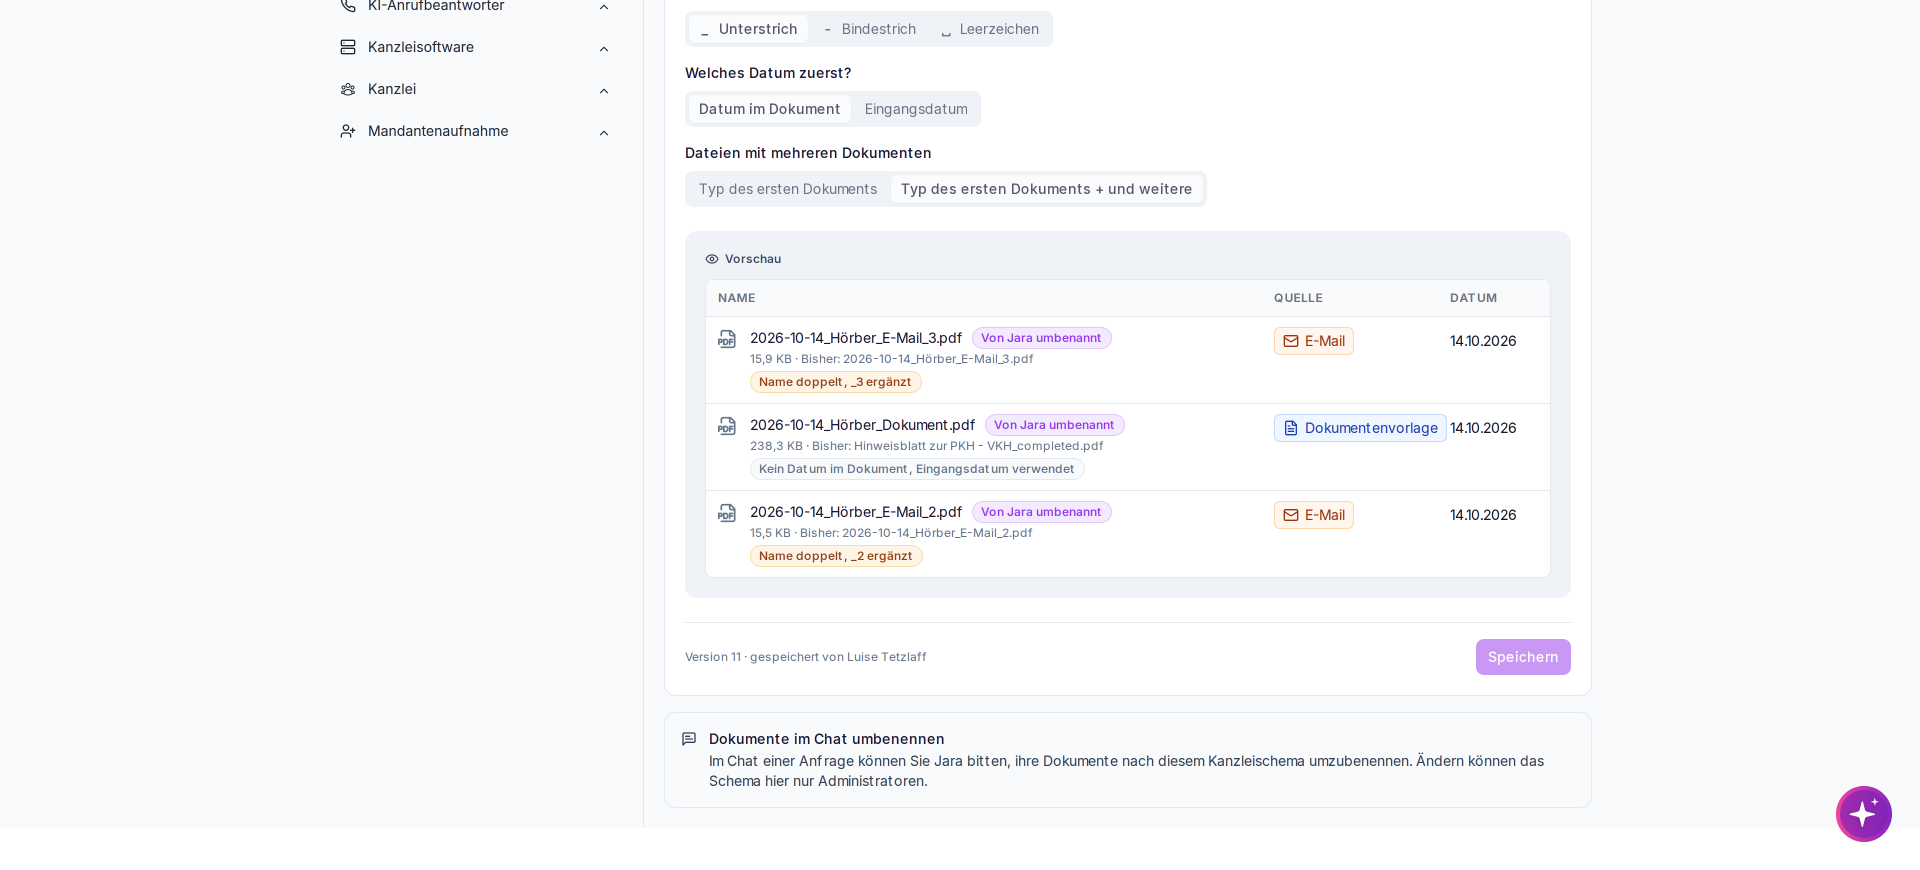The image size is (1920, 870).
Task: Collapse the Mandantenaufnahme section chevron
Action: coord(604,133)
